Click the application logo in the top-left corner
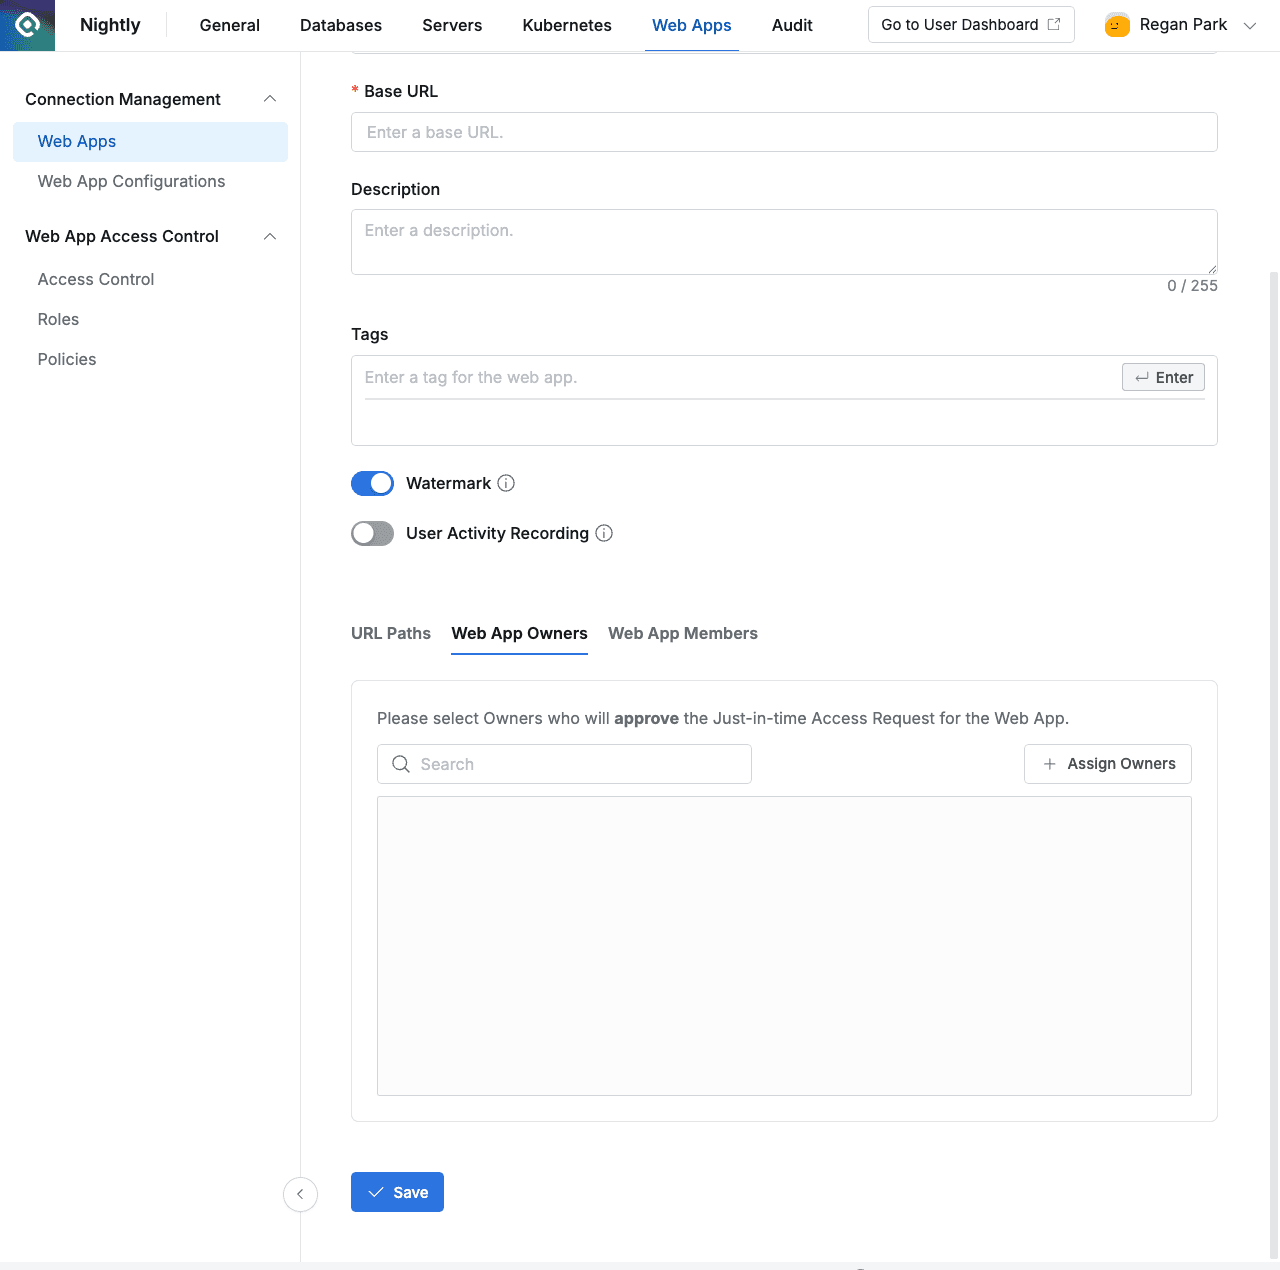Screen dimensions: 1280x1270 (x=26, y=25)
